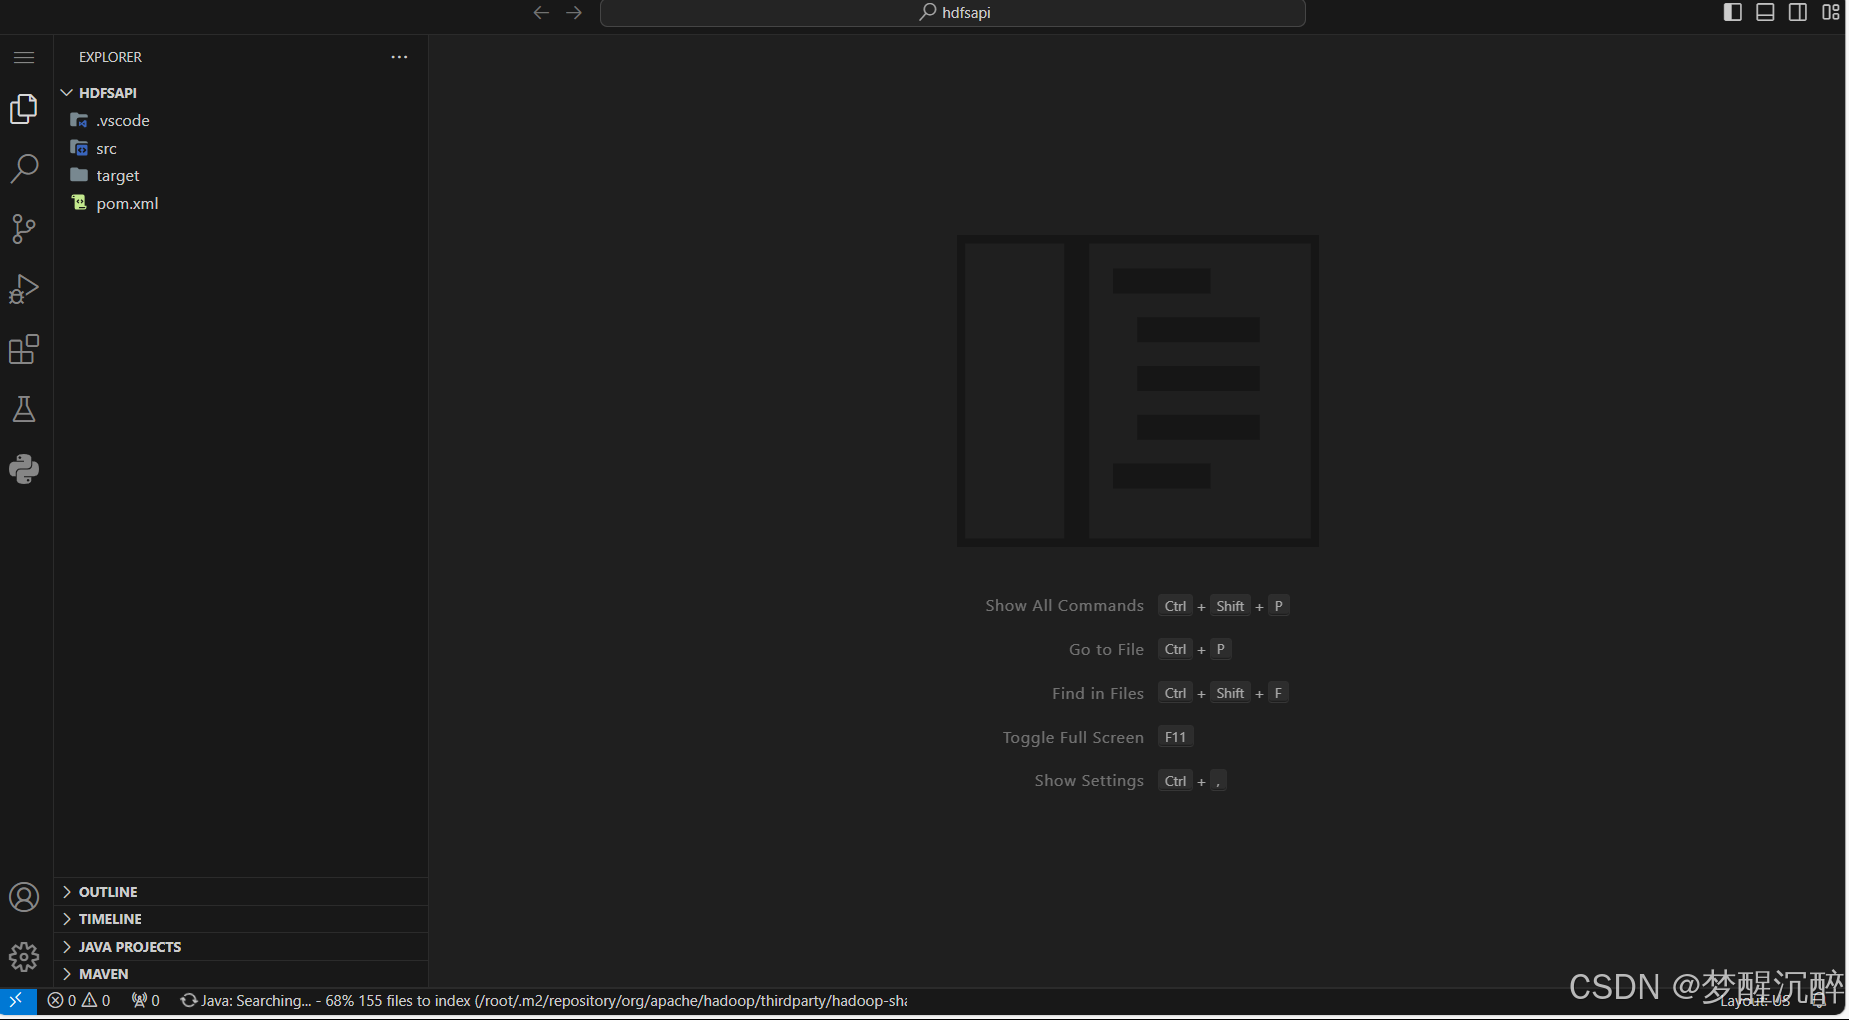
Task: Expand the JAVA PROJECTS section
Action: coord(241,947)
